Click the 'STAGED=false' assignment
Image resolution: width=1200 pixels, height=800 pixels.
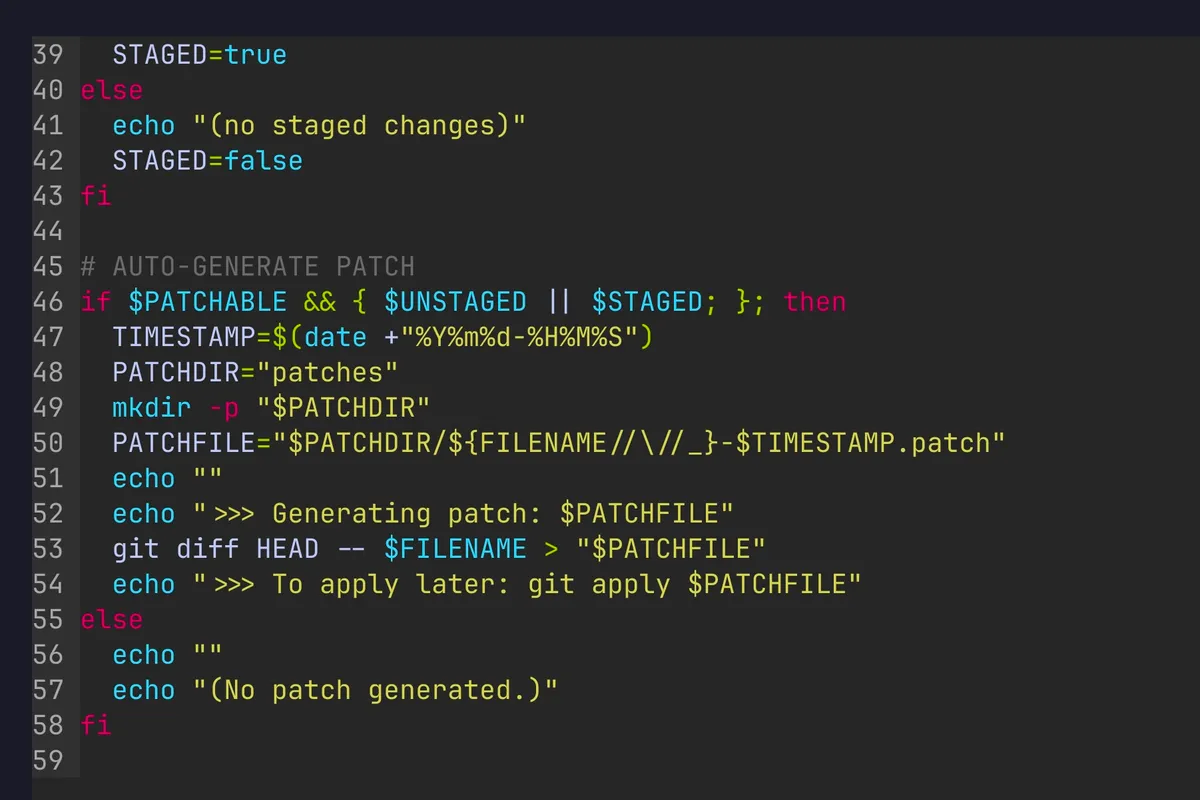pyautogui.click(x=207, y=161)
